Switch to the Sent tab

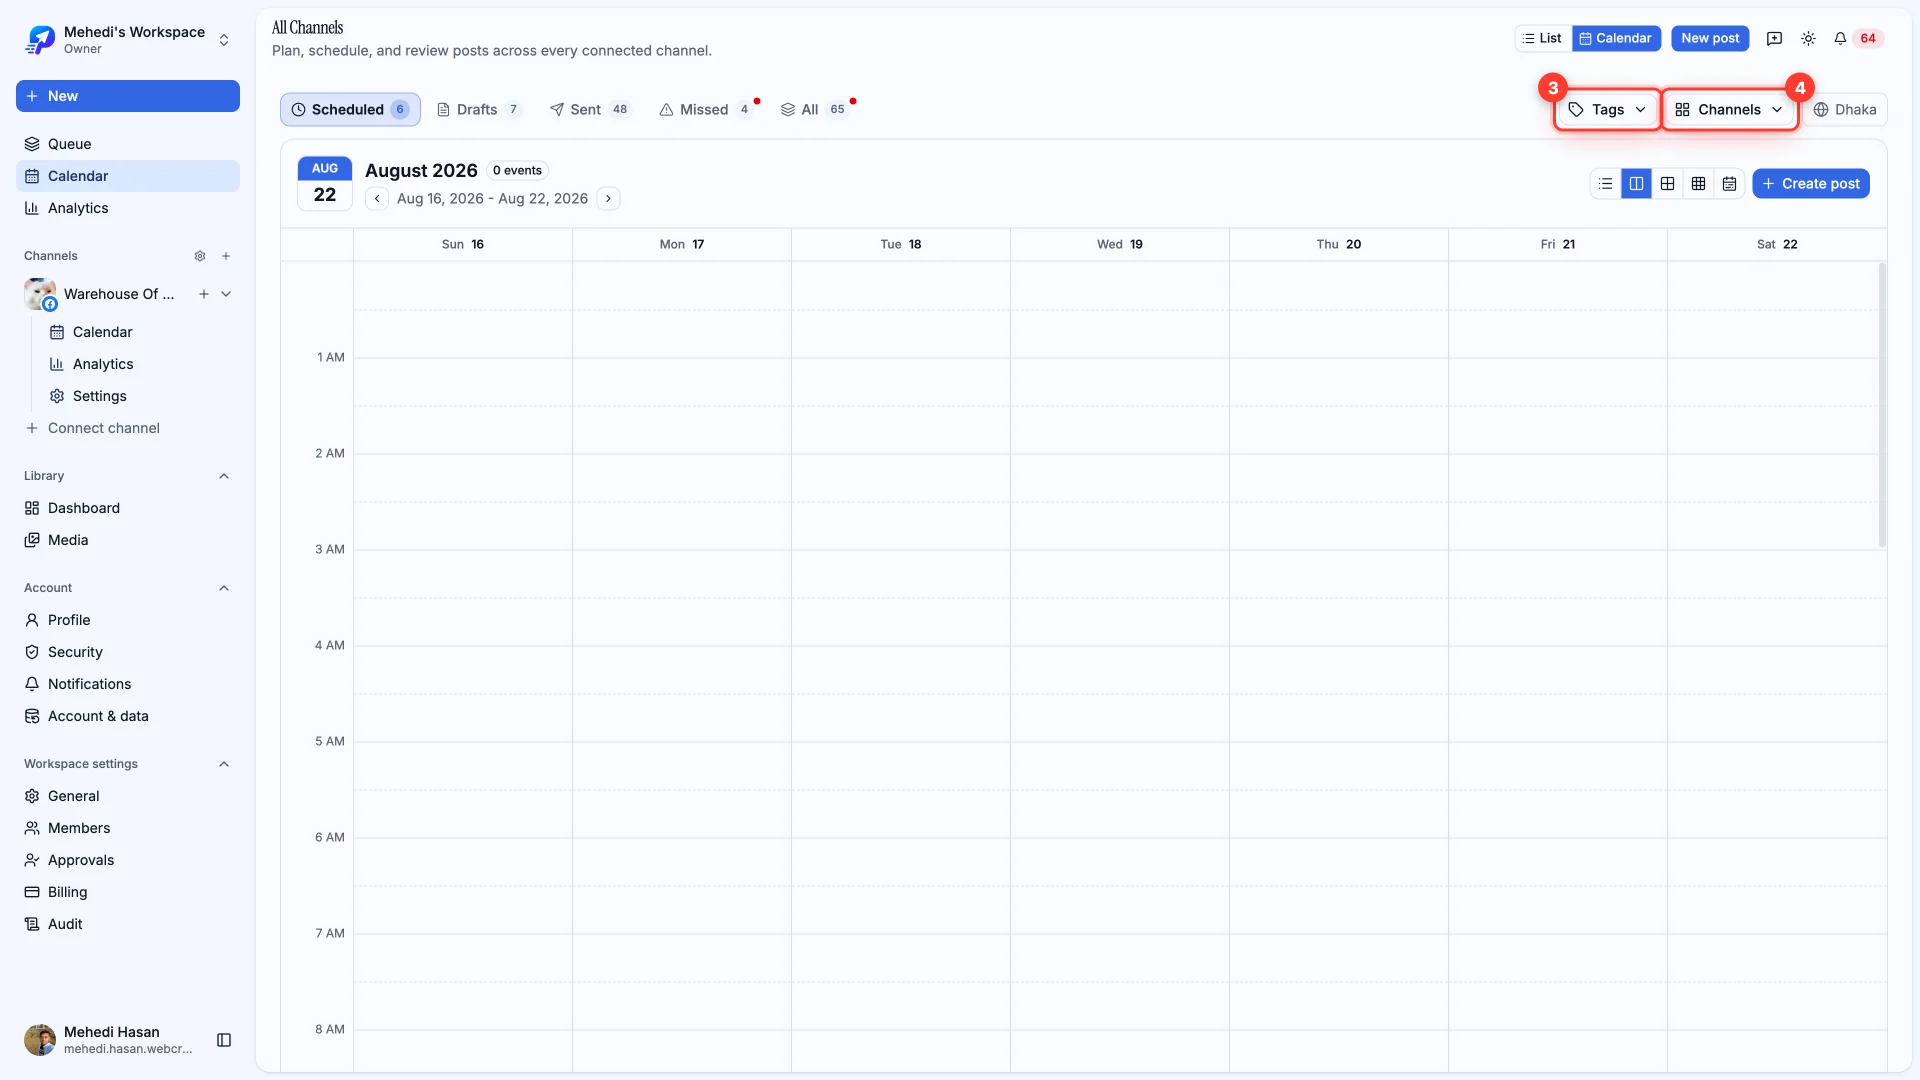[x=590, y=110]
